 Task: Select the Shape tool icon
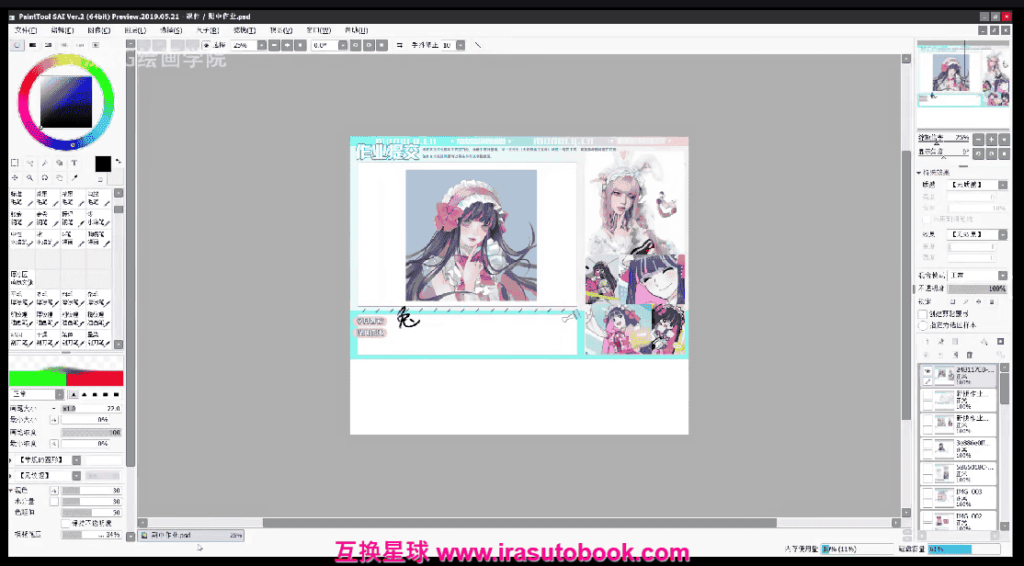point(59,163)
